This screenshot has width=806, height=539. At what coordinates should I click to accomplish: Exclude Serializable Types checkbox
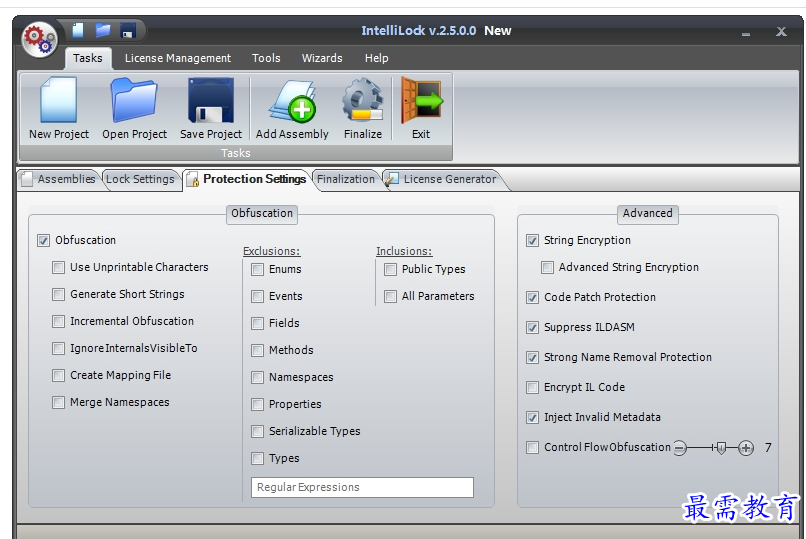pyautogui.click(x=258, y=432)
